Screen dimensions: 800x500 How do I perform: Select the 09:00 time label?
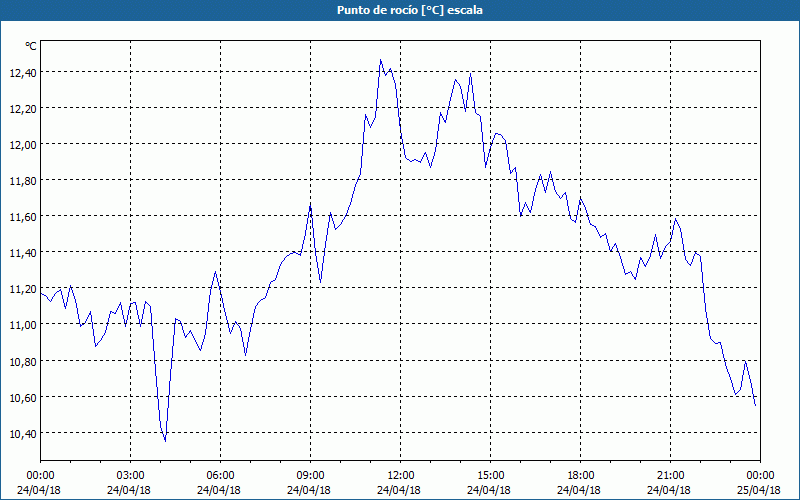(x=311, y=476)
